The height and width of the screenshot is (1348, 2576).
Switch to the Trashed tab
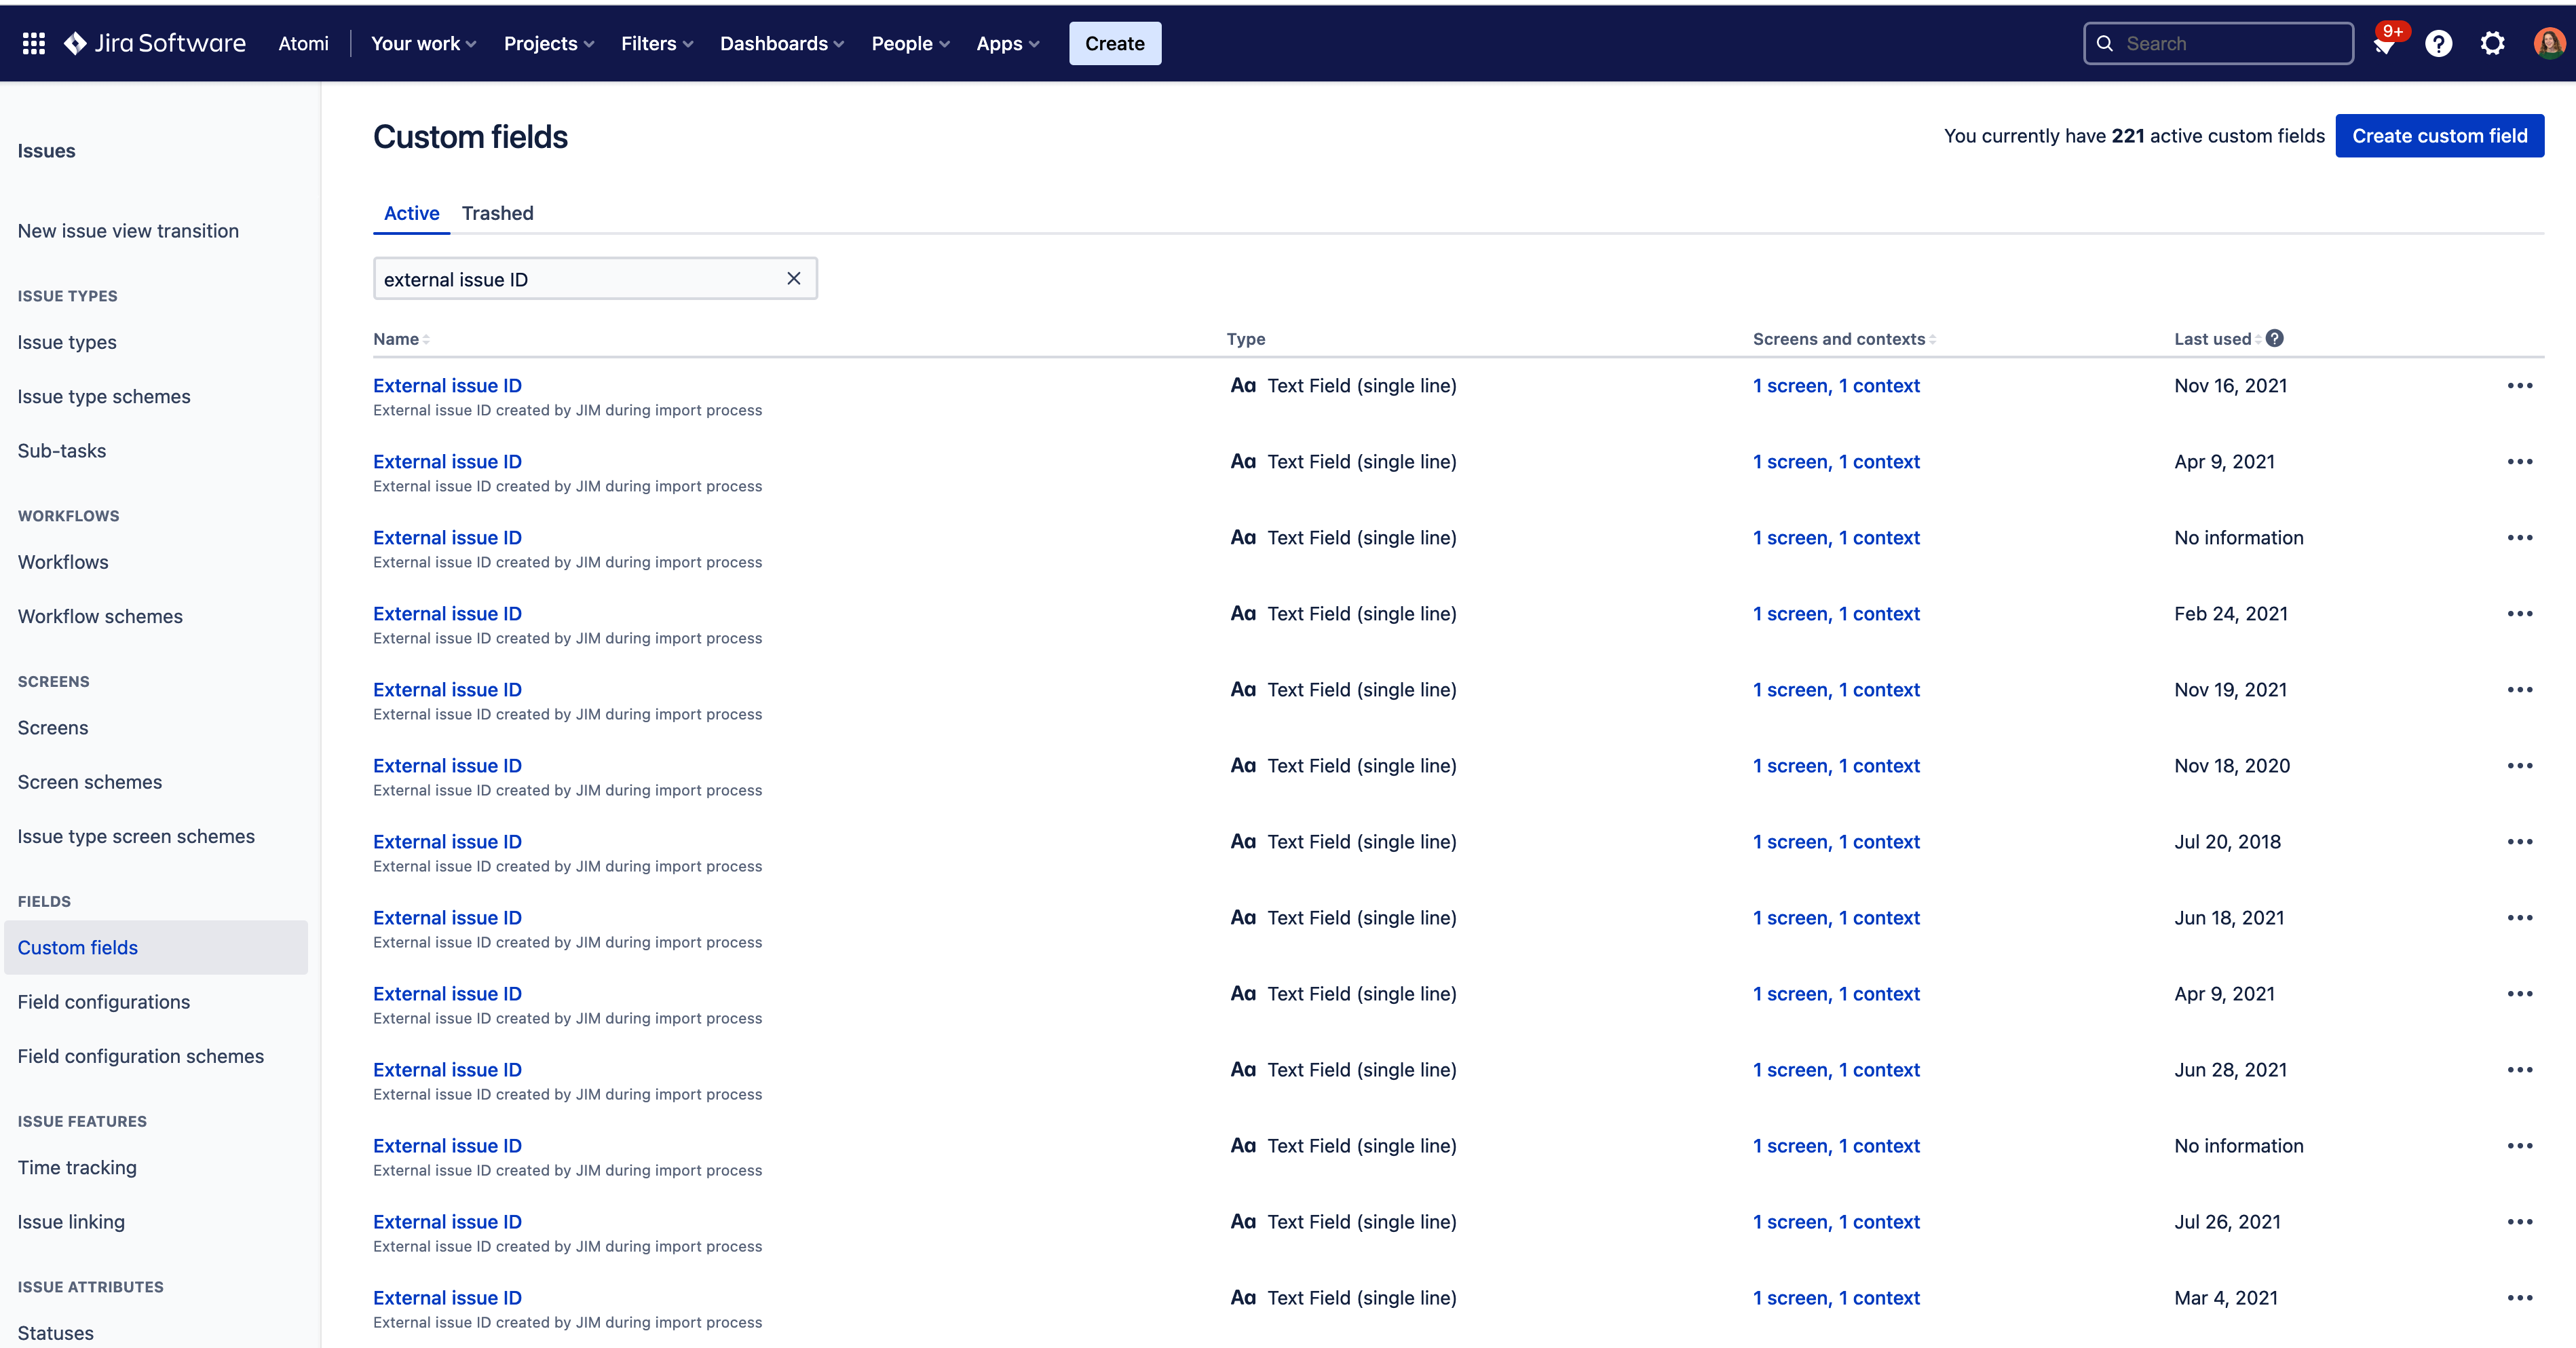click(x=497, y=213)
